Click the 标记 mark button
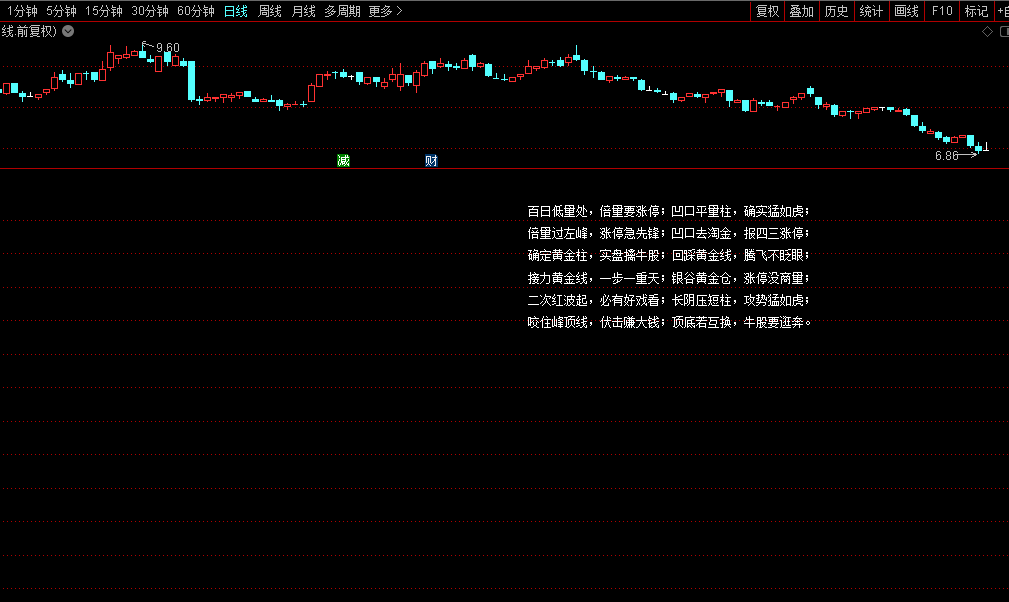 tap(975, 11)
